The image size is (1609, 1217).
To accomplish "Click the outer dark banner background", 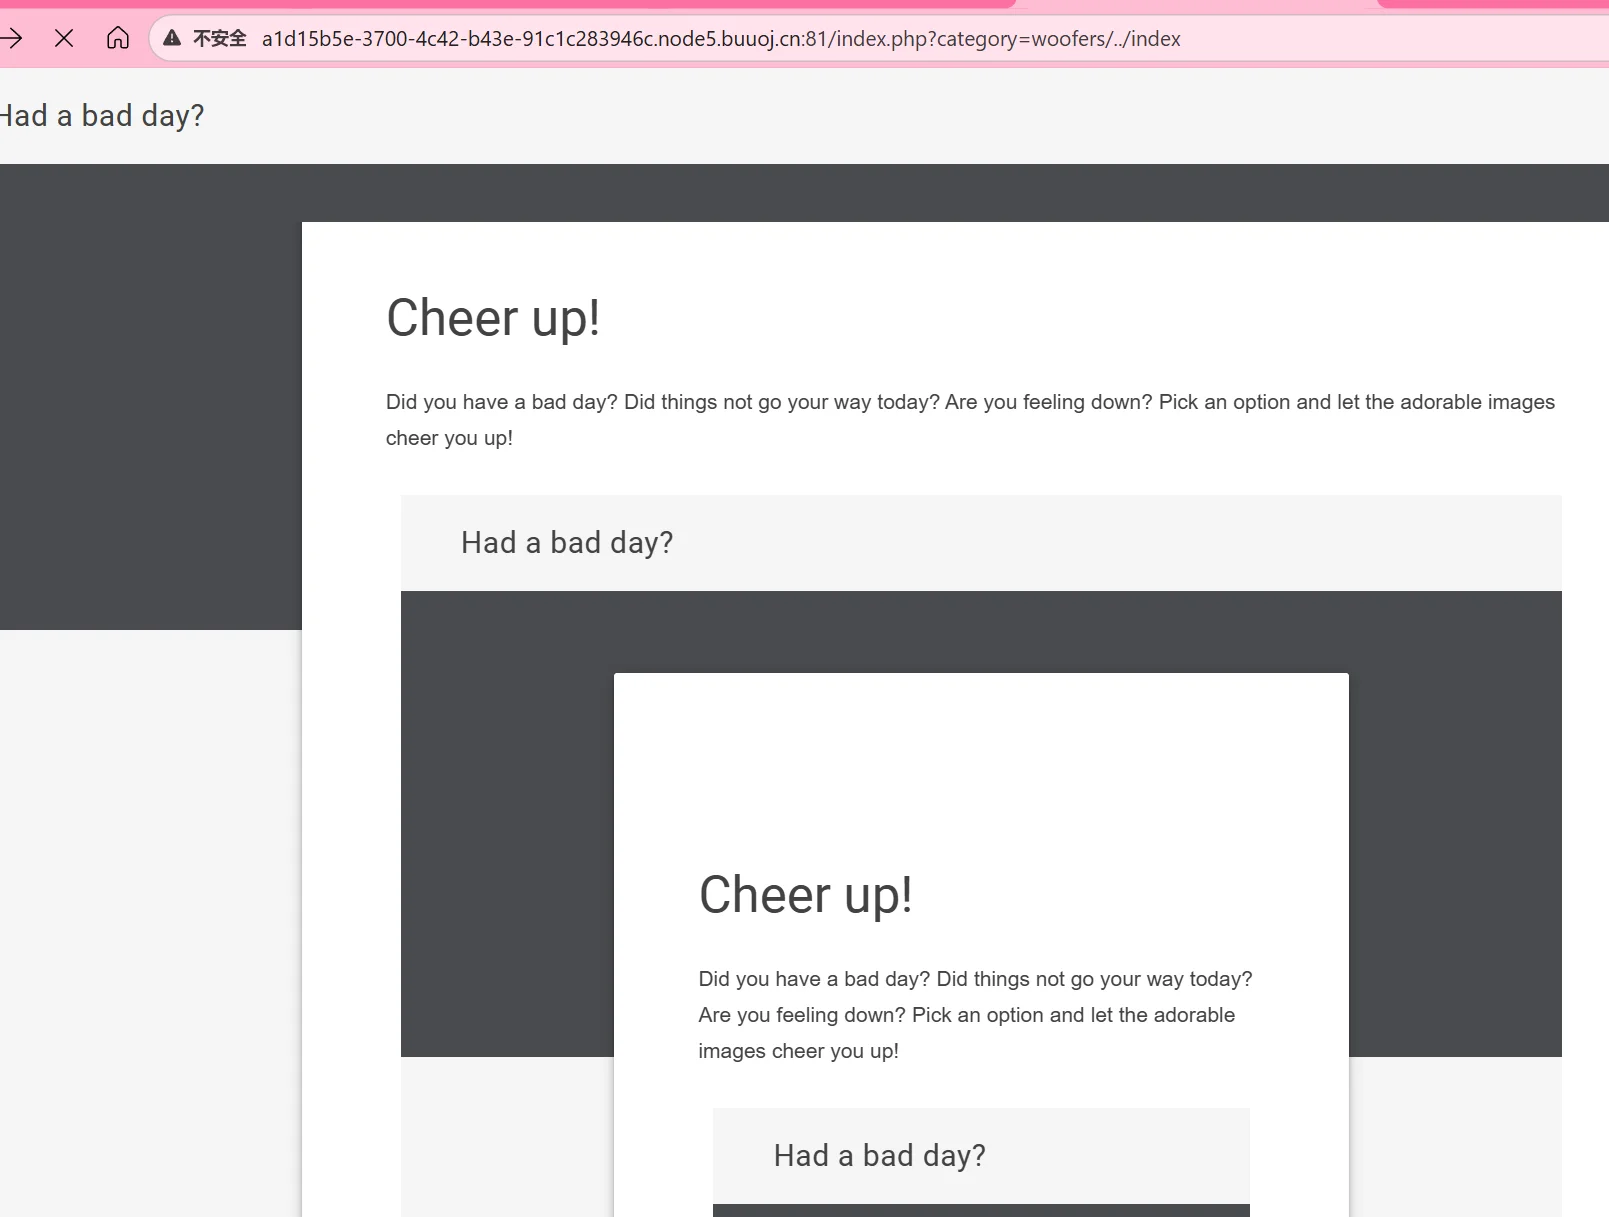I will (150, 400).
